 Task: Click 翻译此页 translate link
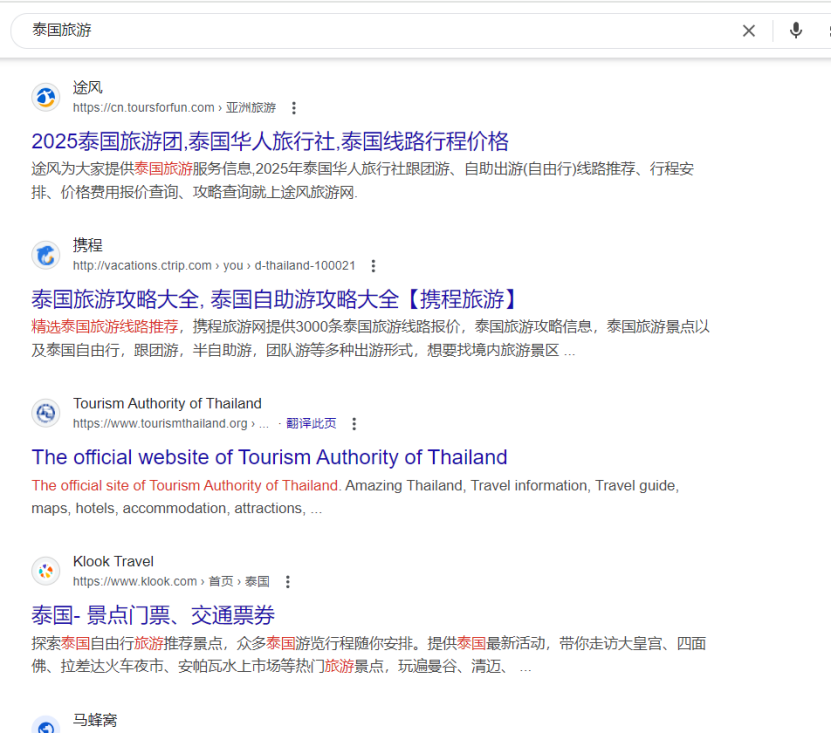[x=311, y=423]
